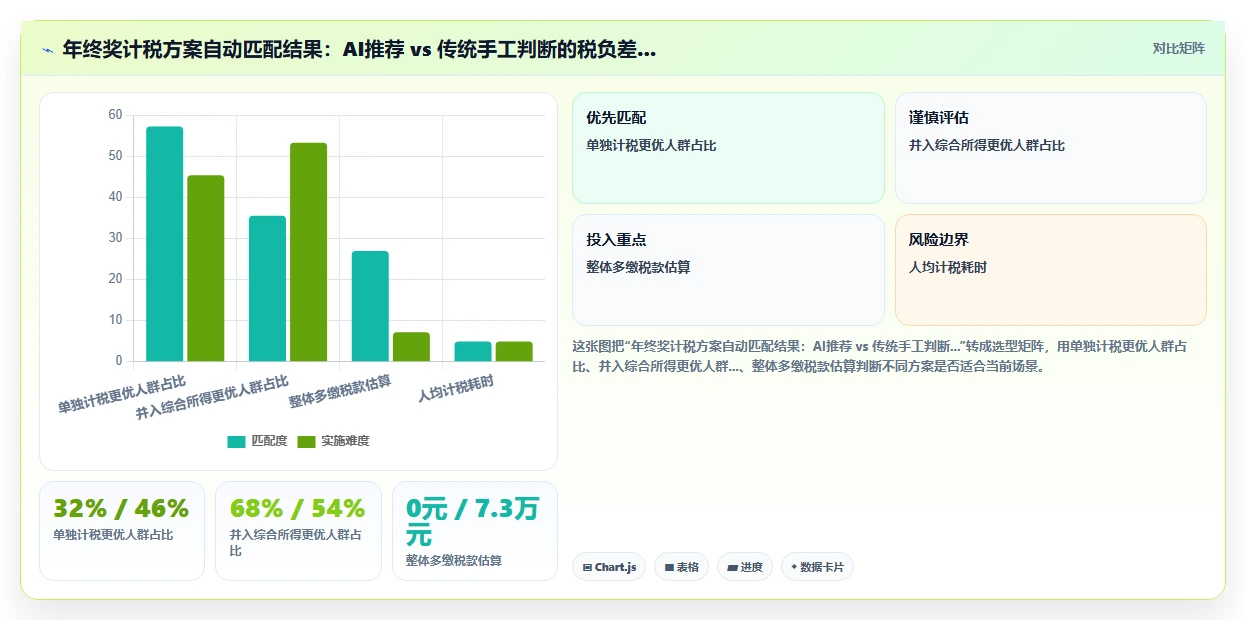Open the 谨慎评估 matrix card
Image resolution: width=1246 pixels, height=620 pixels.
coord(1050,148)
